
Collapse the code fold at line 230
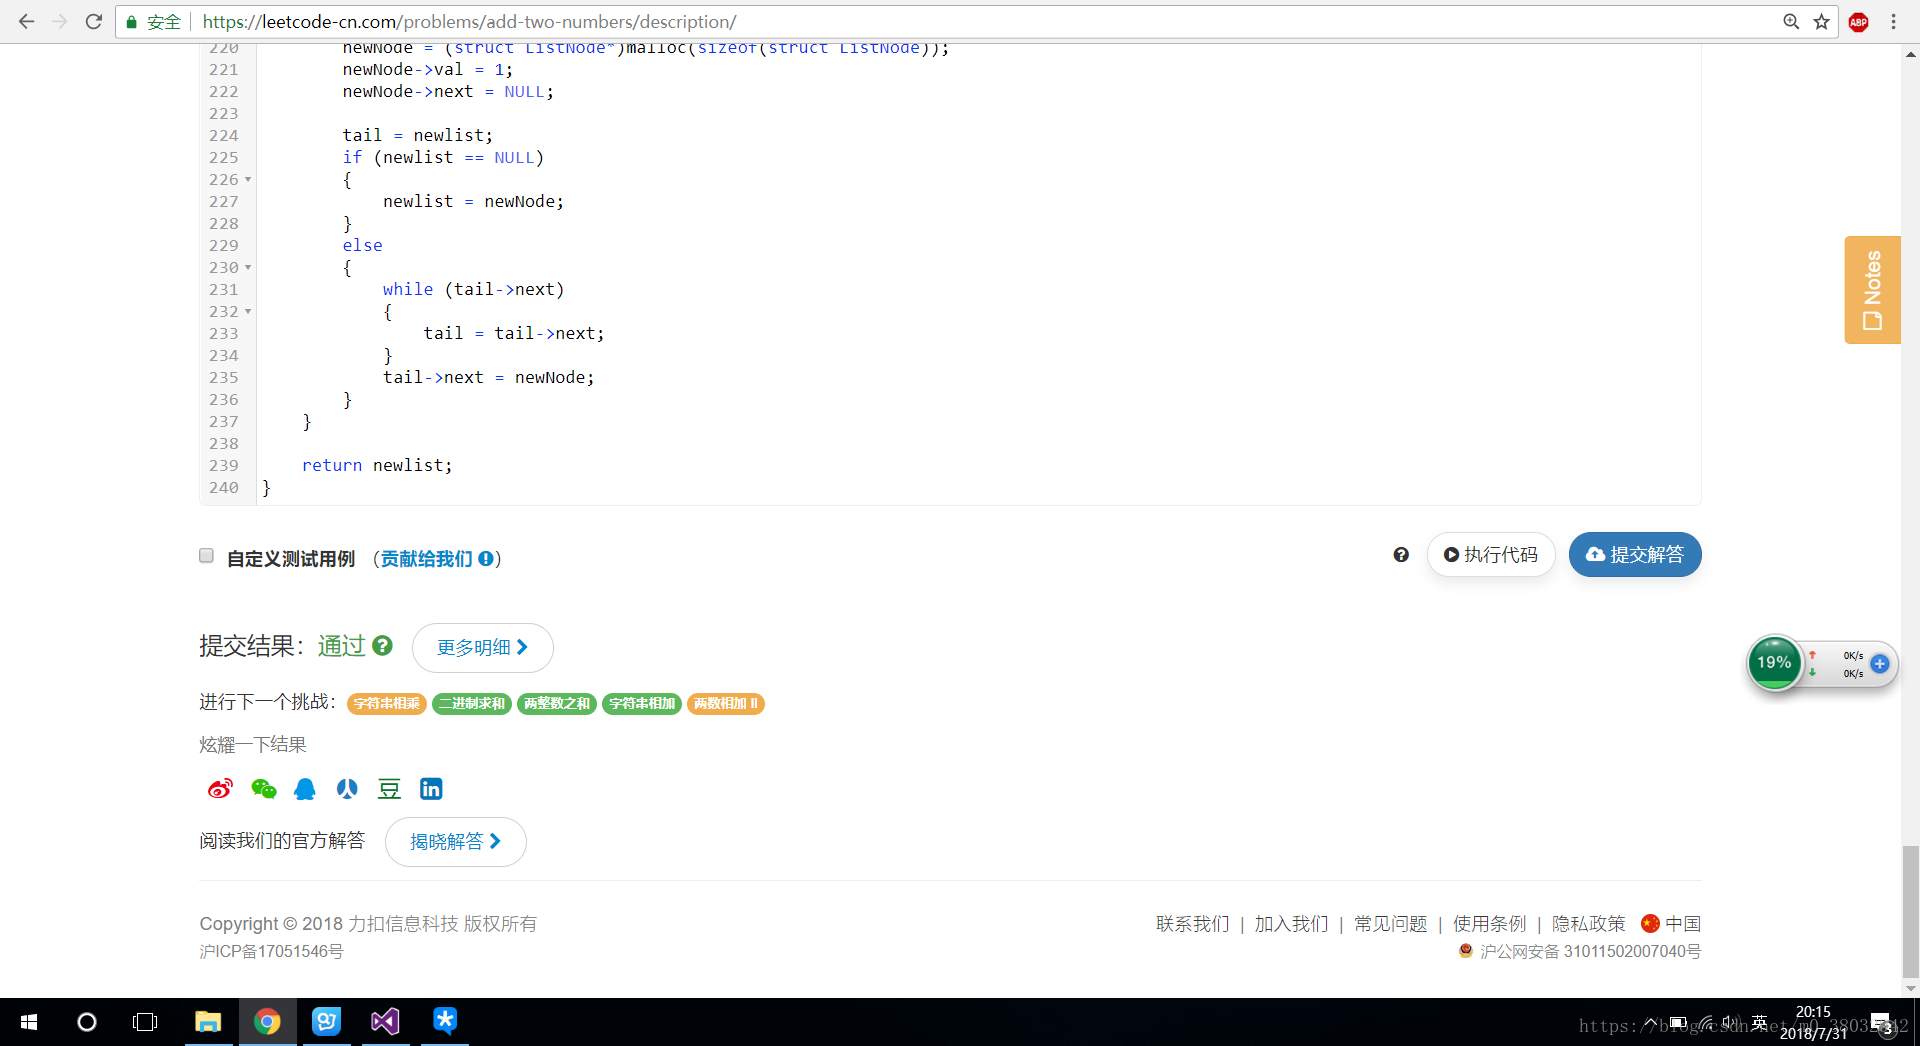click(x=248, y=268)
